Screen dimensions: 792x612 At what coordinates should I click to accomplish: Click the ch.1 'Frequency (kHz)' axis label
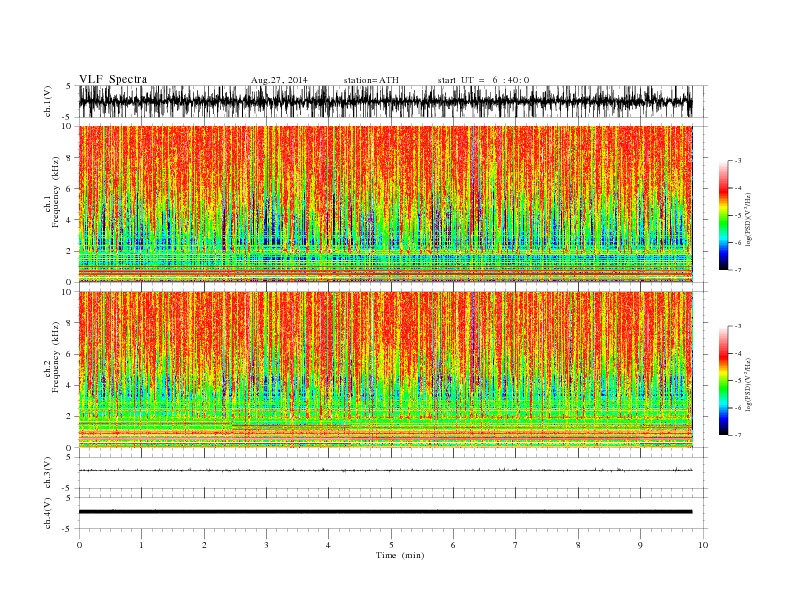pyautogui.click(x=56, y=192)
